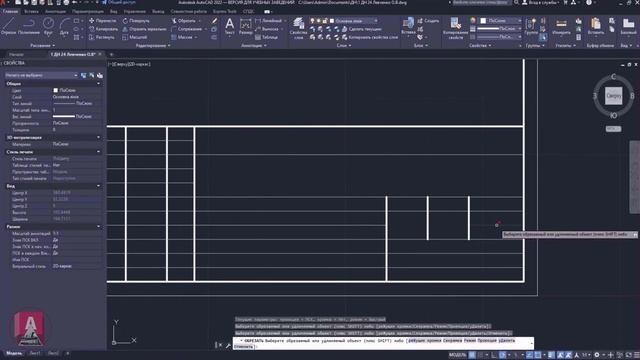The height and width of the screenshot is (360, 640).
Task: Click the ribbon object color swatch
Action: tap(483, 20)
